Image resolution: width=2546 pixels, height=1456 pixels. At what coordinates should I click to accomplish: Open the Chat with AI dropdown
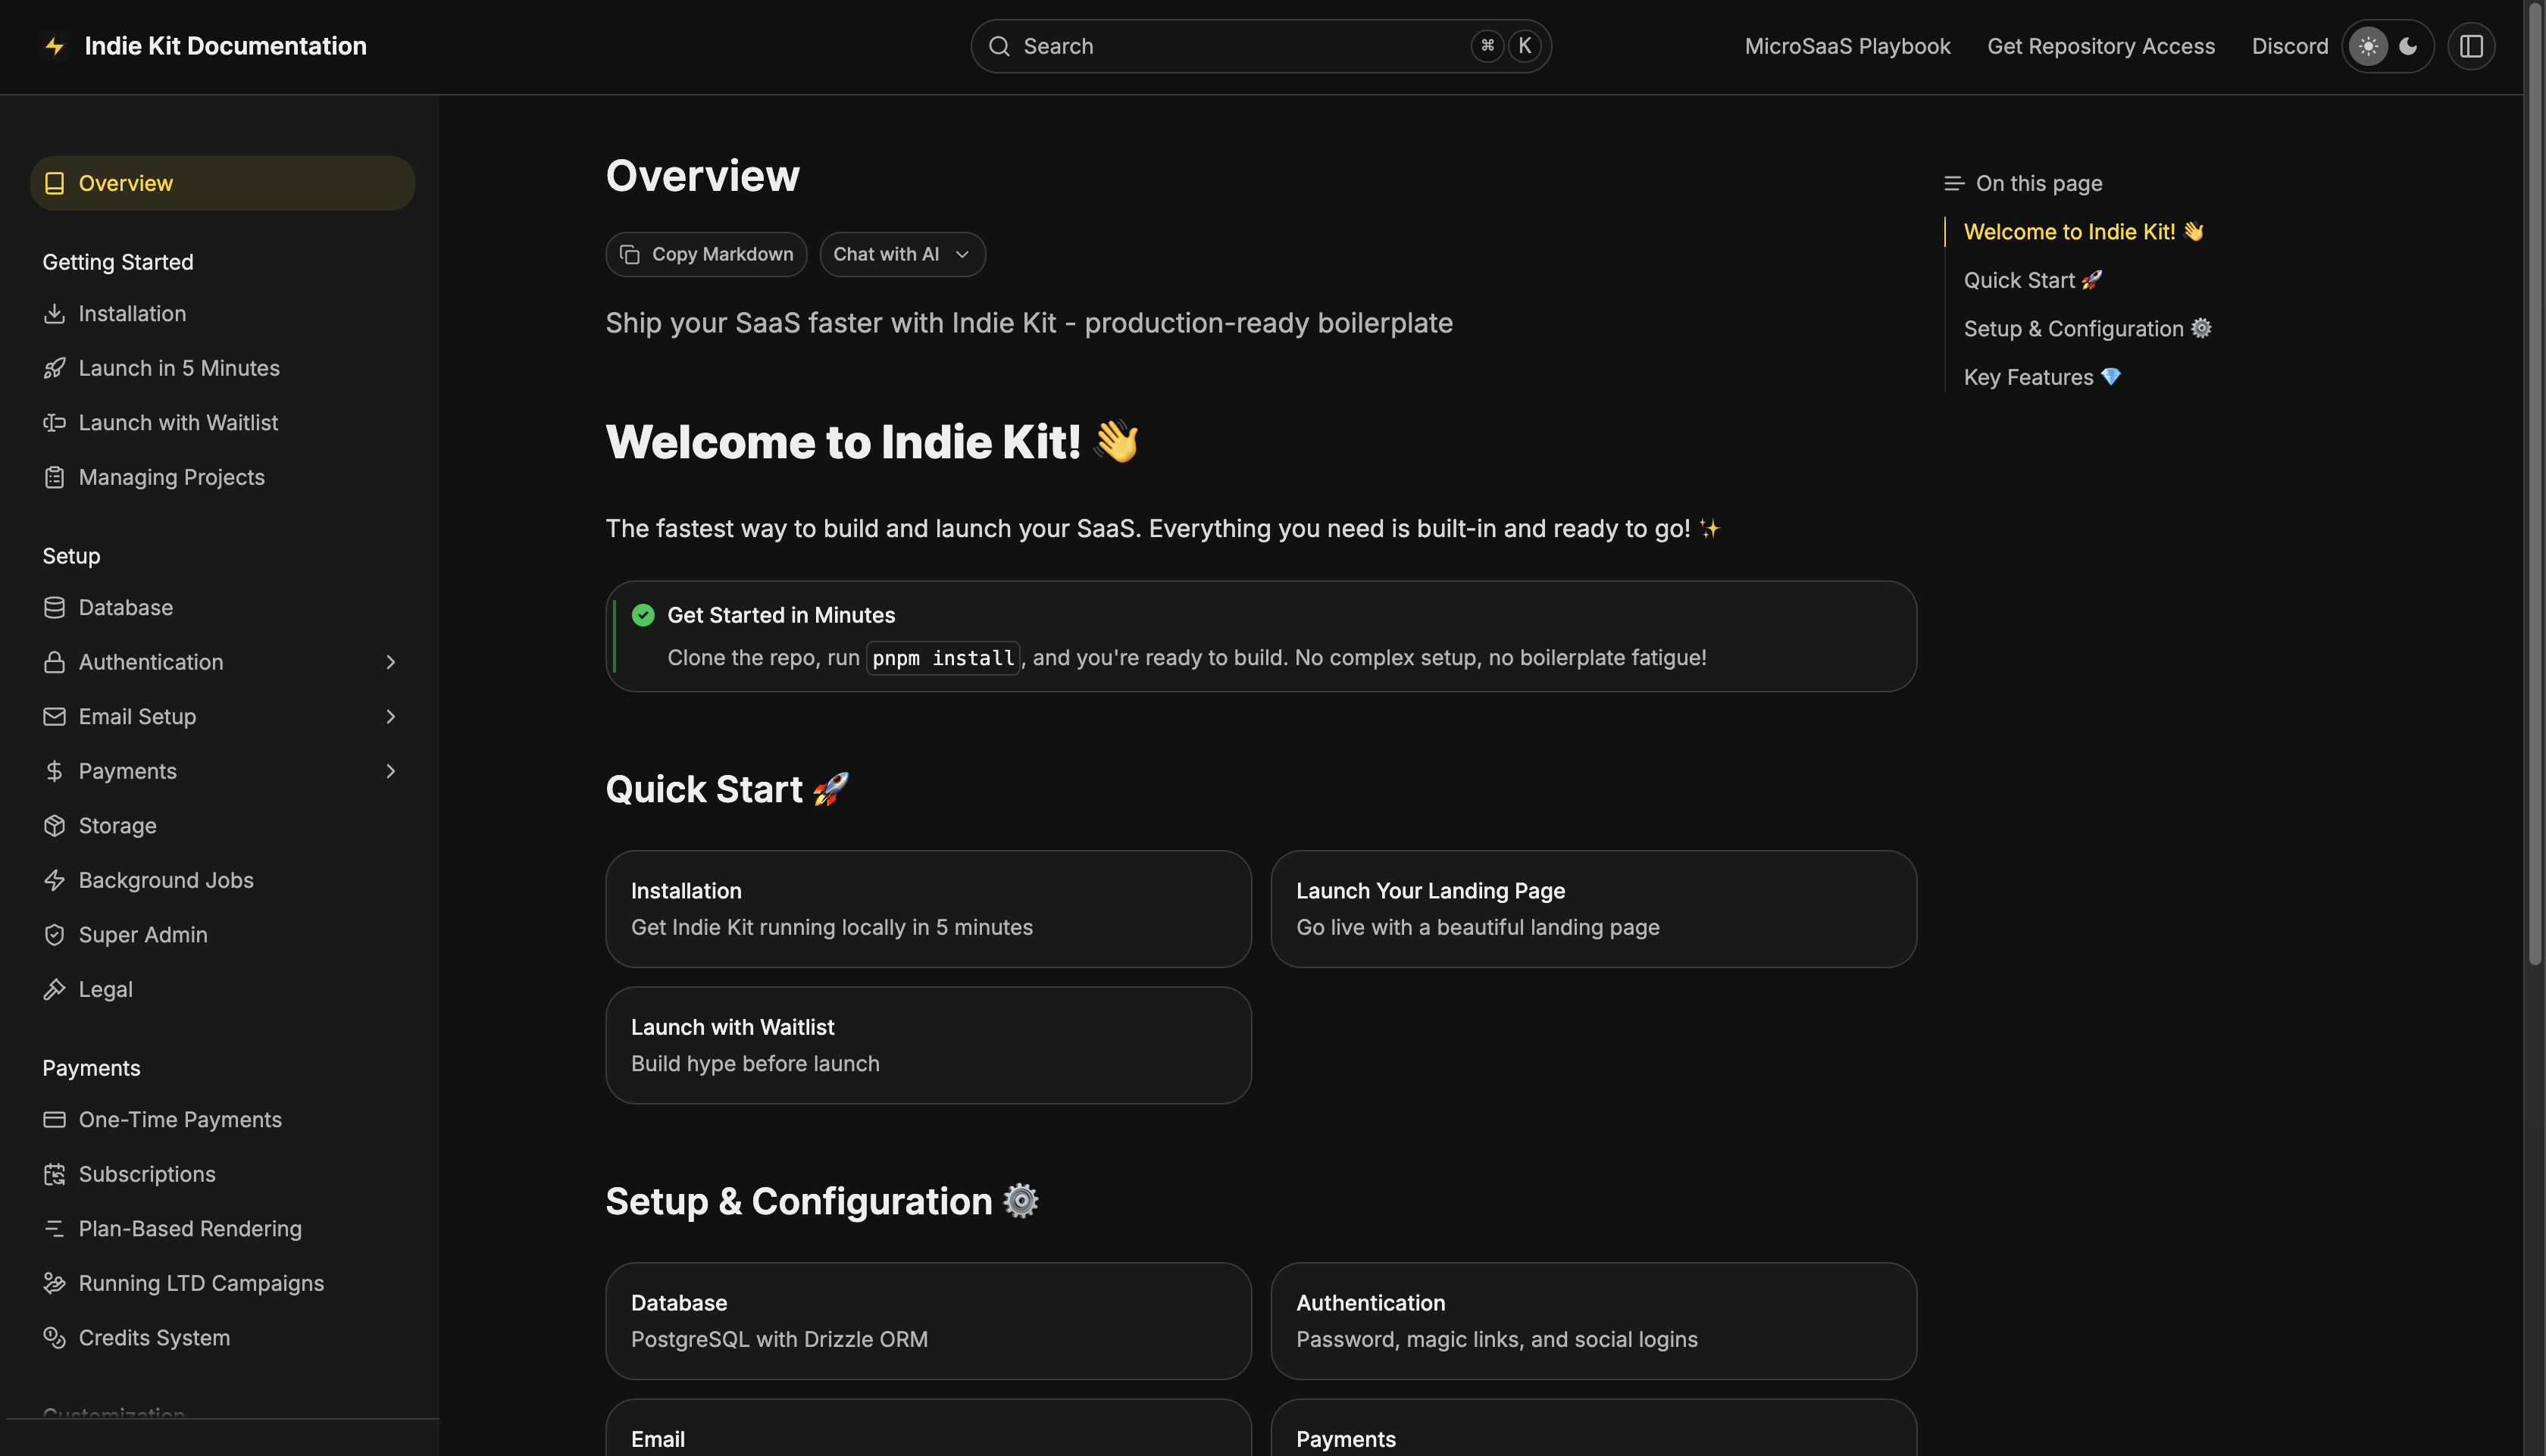[x=901, y=254]
